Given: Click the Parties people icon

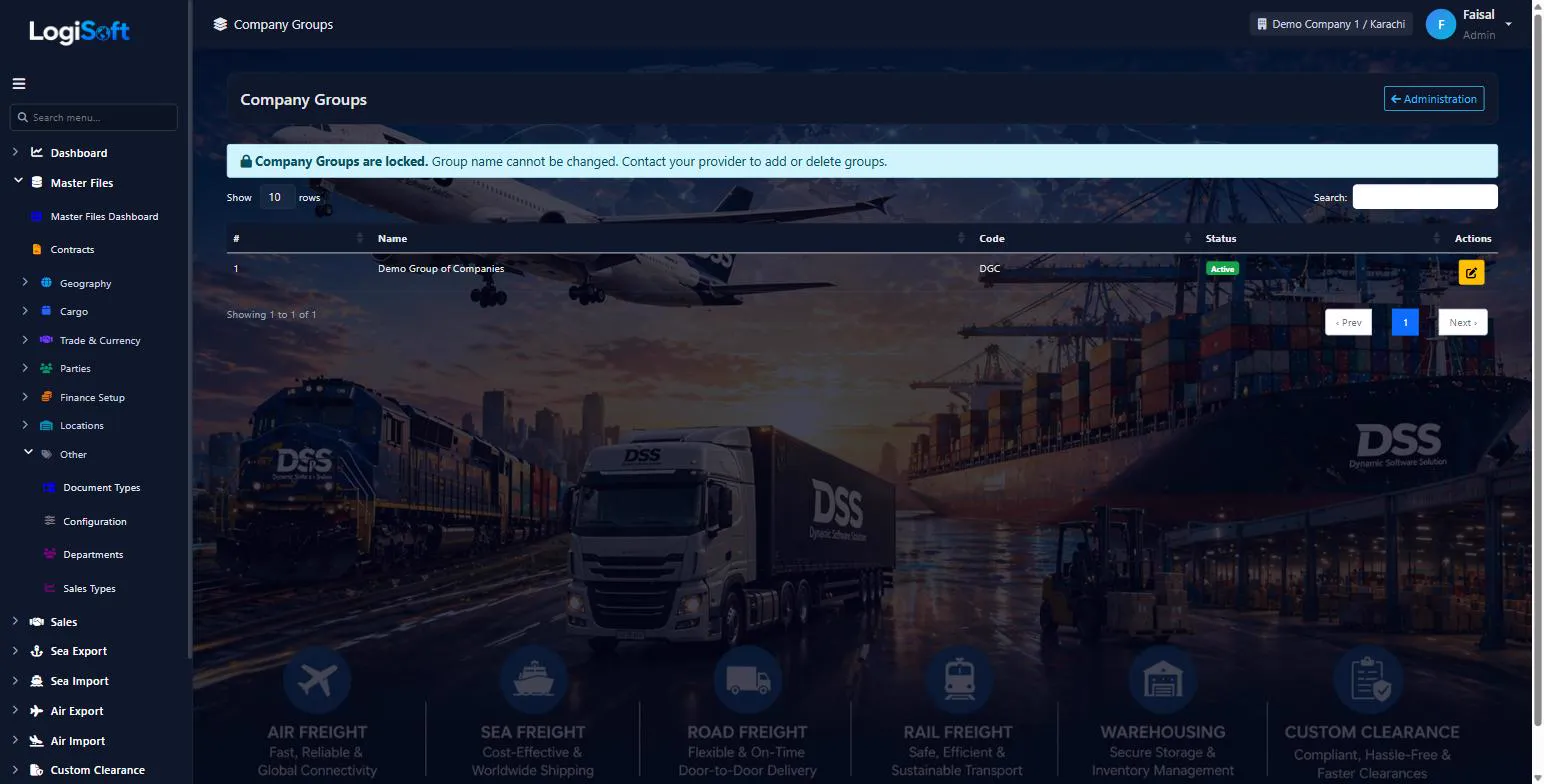Looking at the screenshot, I should (x=46, y=368).
